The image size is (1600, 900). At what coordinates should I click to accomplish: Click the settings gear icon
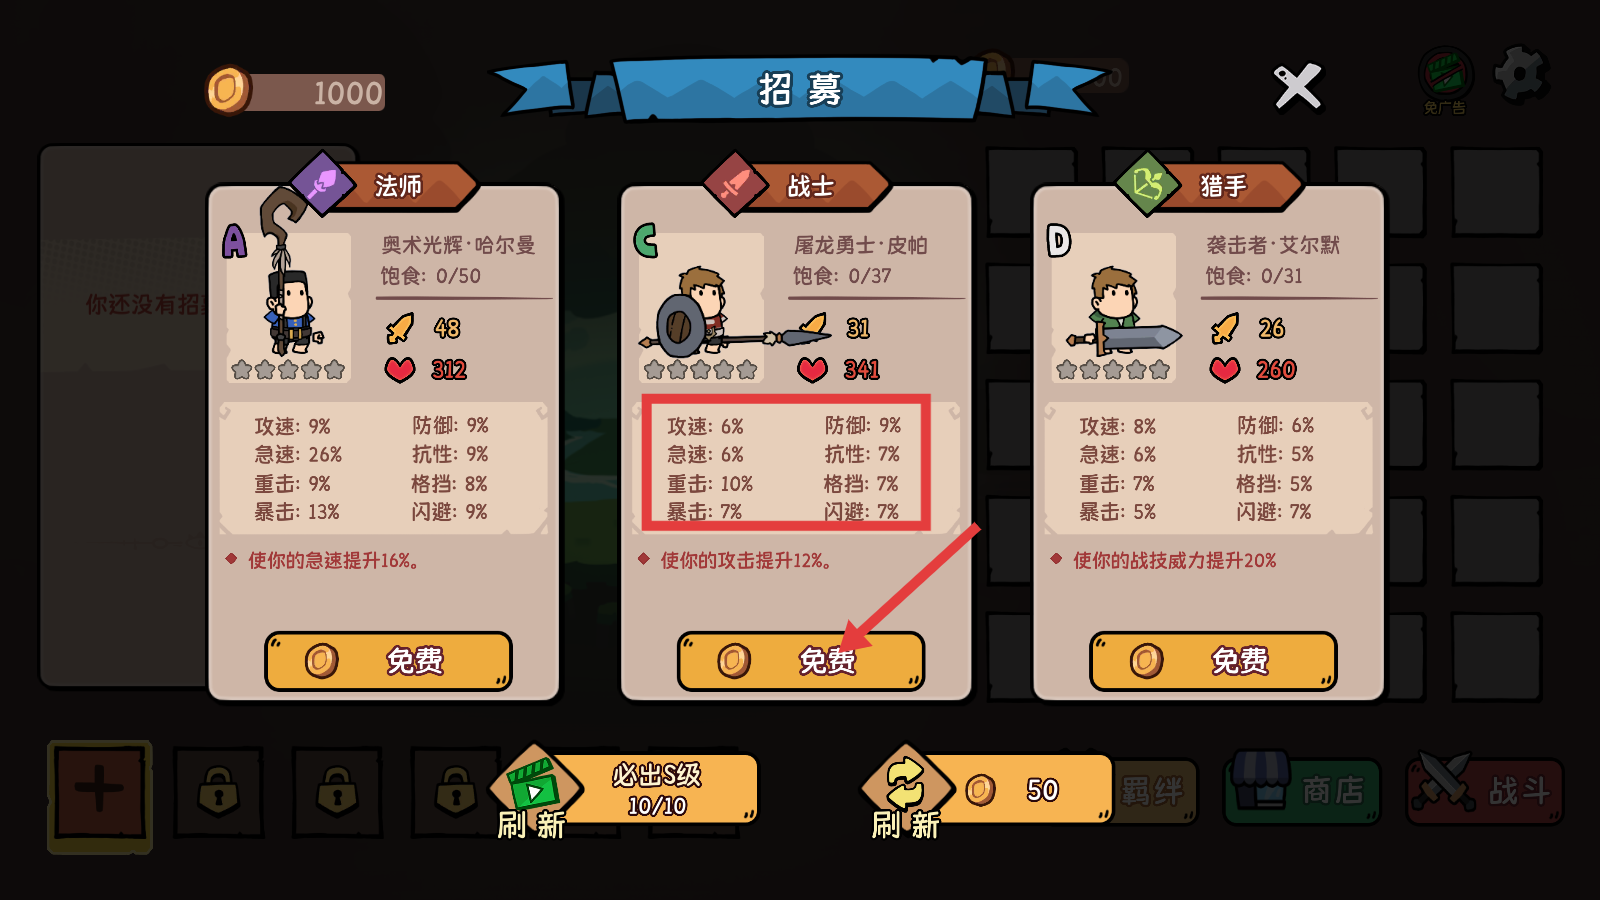coord(1521,75)
